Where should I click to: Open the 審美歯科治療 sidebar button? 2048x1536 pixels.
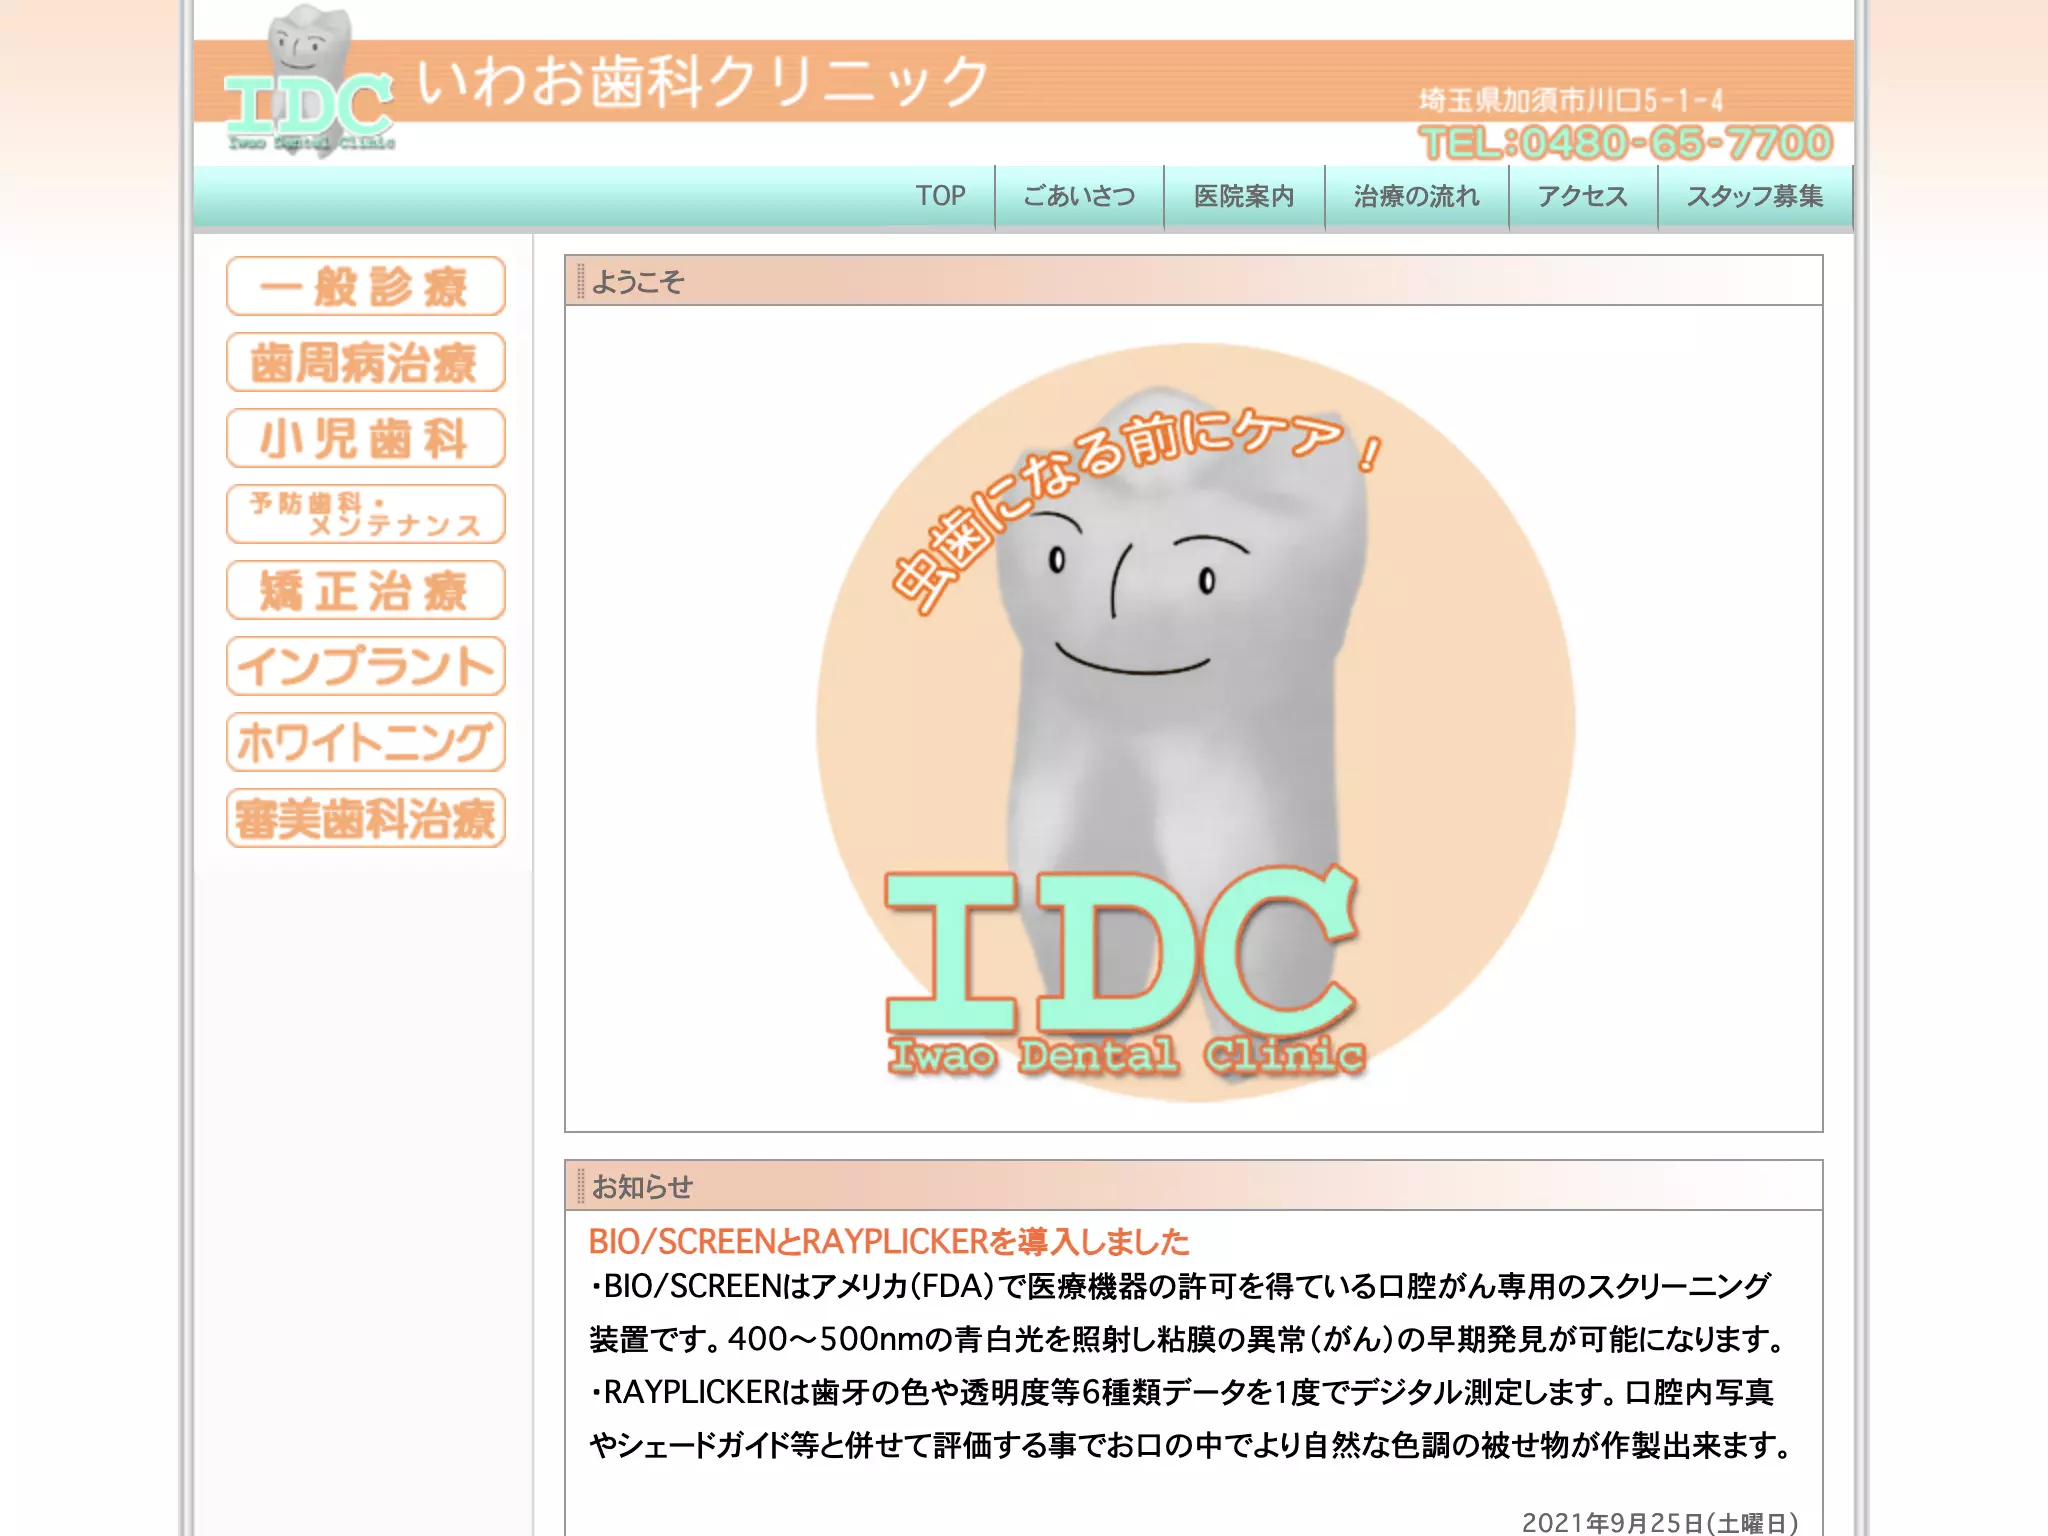pyautogui.click(x=366, y=818)
